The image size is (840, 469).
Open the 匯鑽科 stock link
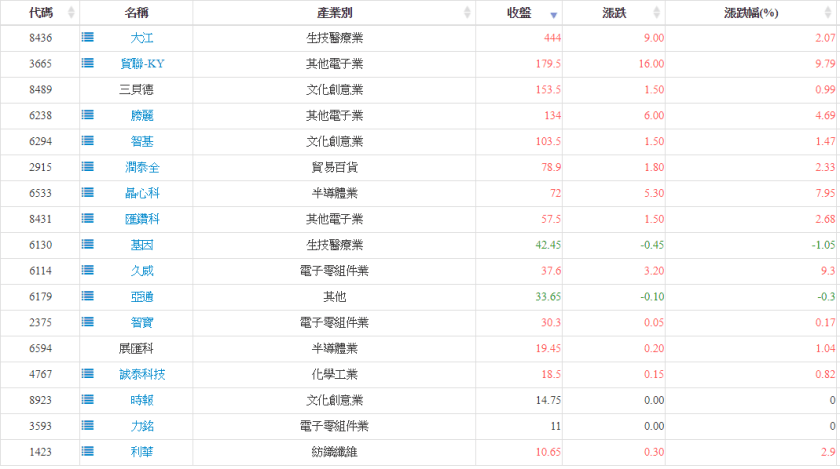[x=142, y=220]
